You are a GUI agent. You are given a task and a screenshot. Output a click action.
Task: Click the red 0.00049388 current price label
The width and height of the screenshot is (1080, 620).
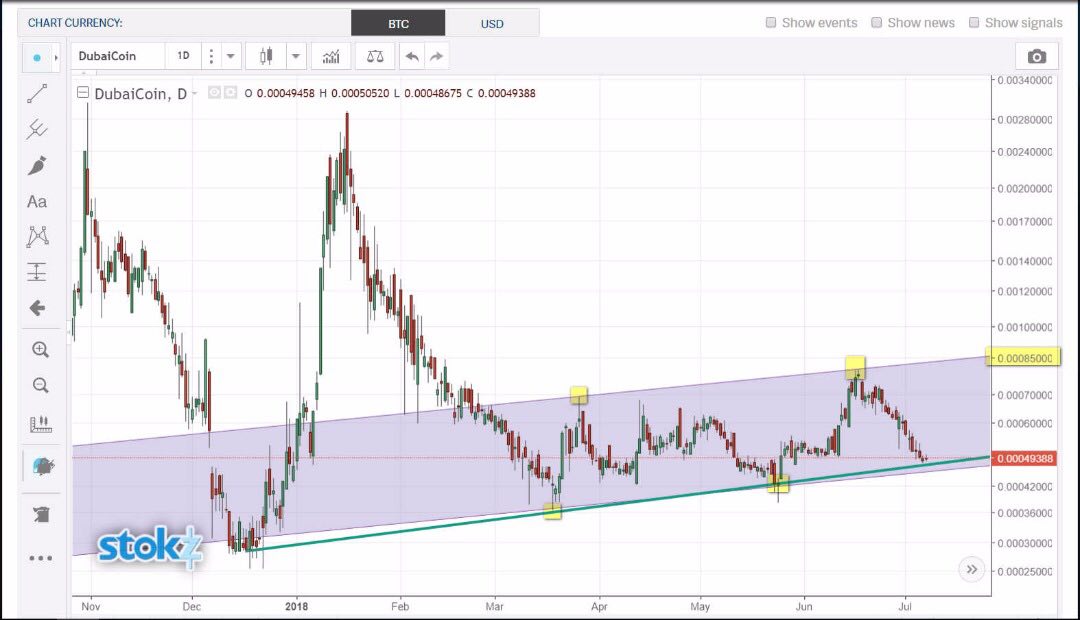pyautogui.click(x=1024, y=458)
